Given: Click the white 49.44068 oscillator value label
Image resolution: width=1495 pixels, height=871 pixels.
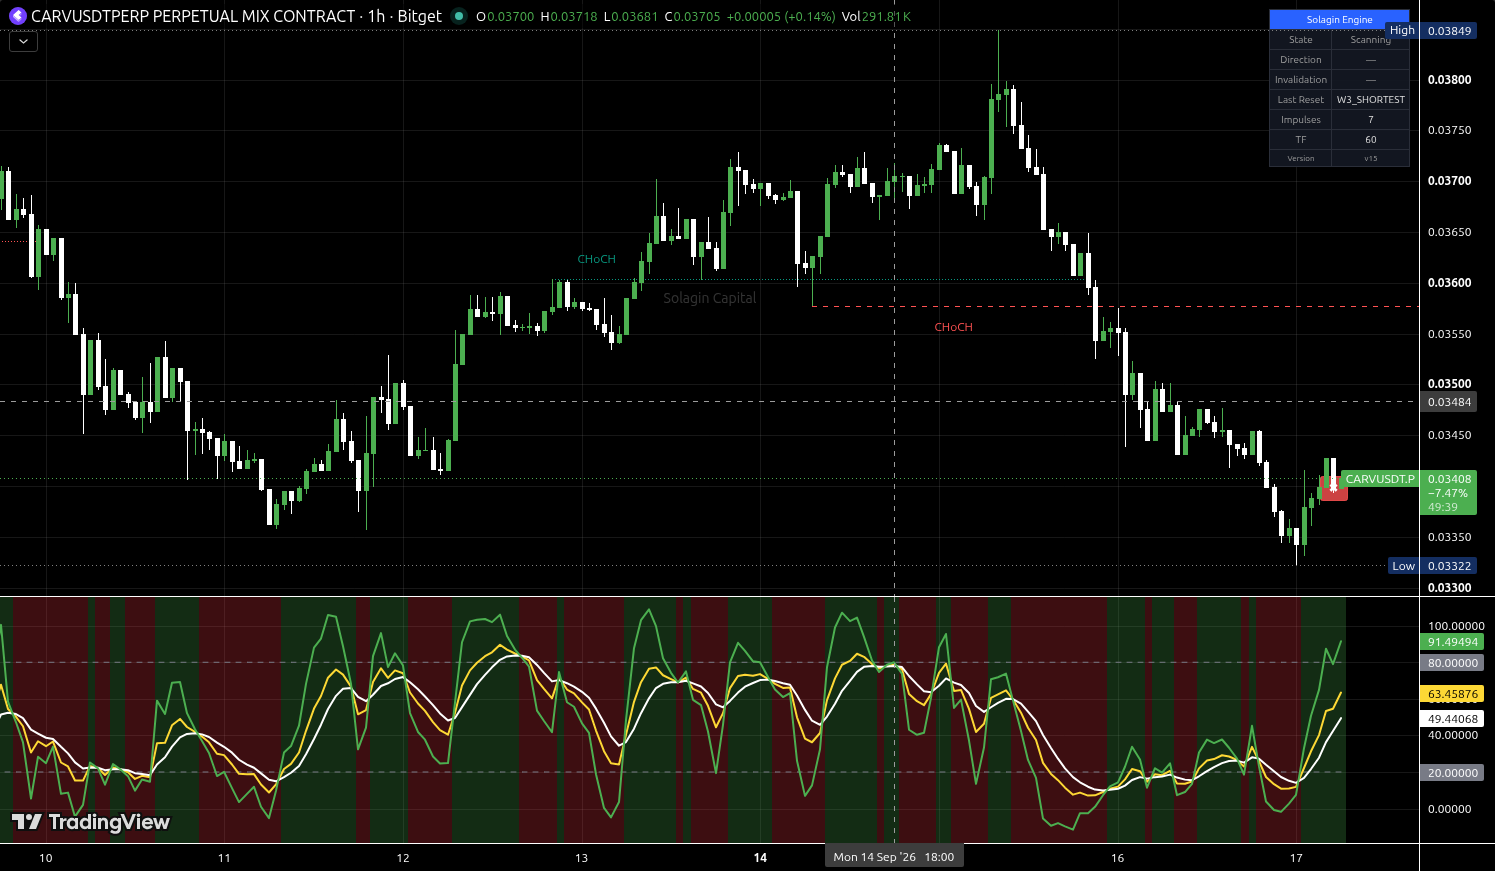Looking at the screenshot, I should tap(1452, 719).
